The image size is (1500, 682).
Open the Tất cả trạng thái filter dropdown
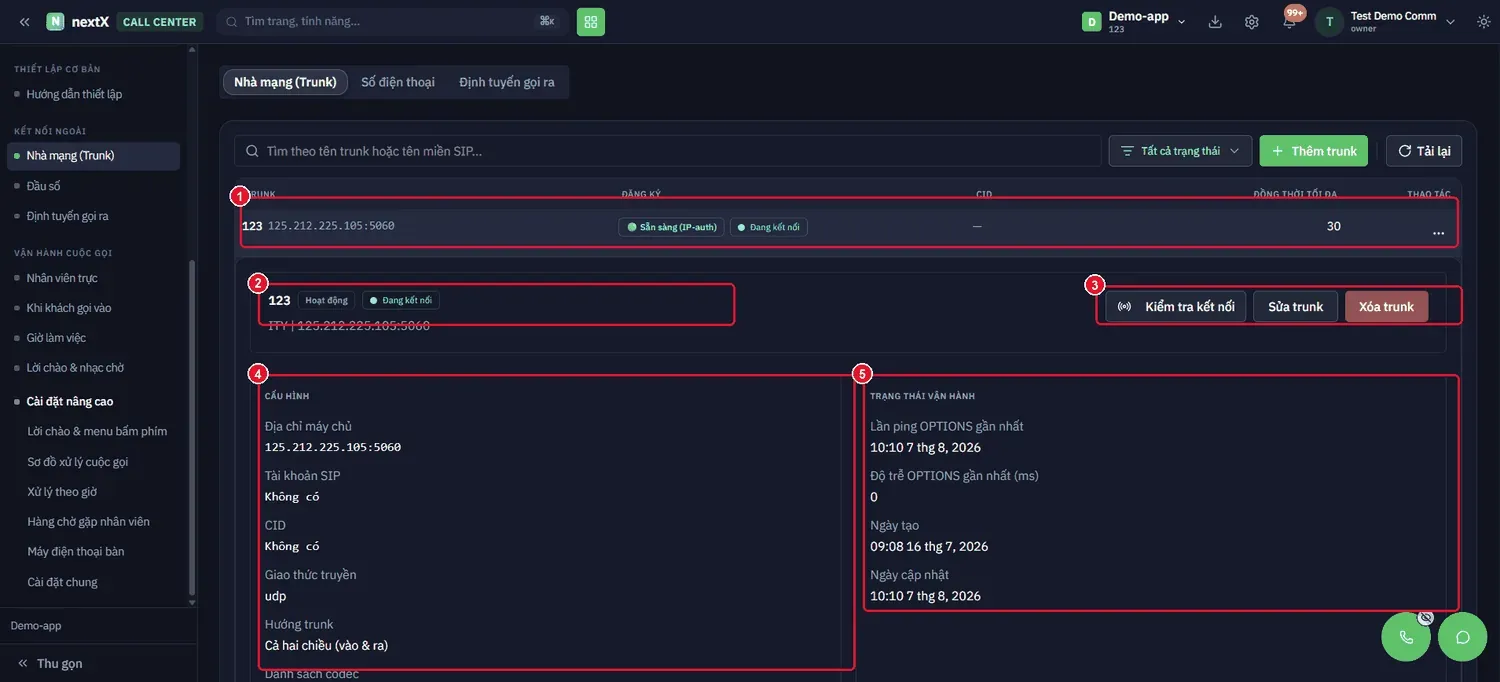click(1180, 151)
